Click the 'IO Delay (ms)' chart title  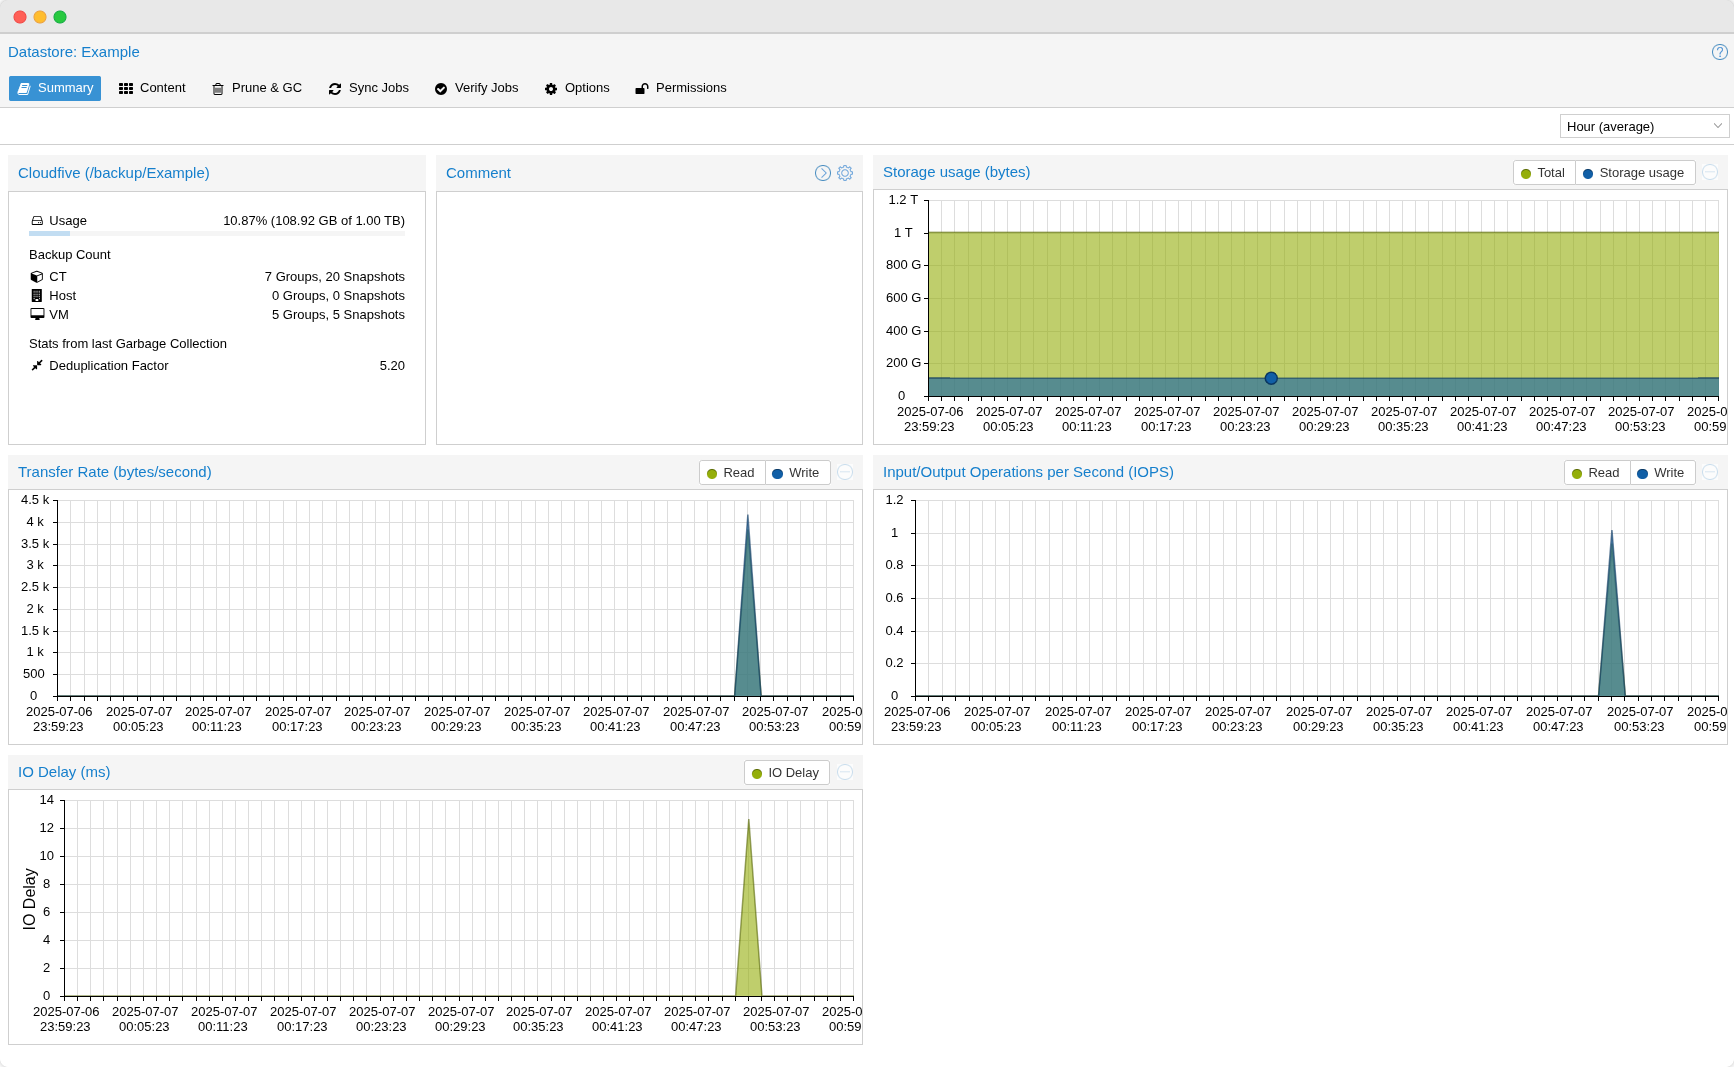point(64,772)
